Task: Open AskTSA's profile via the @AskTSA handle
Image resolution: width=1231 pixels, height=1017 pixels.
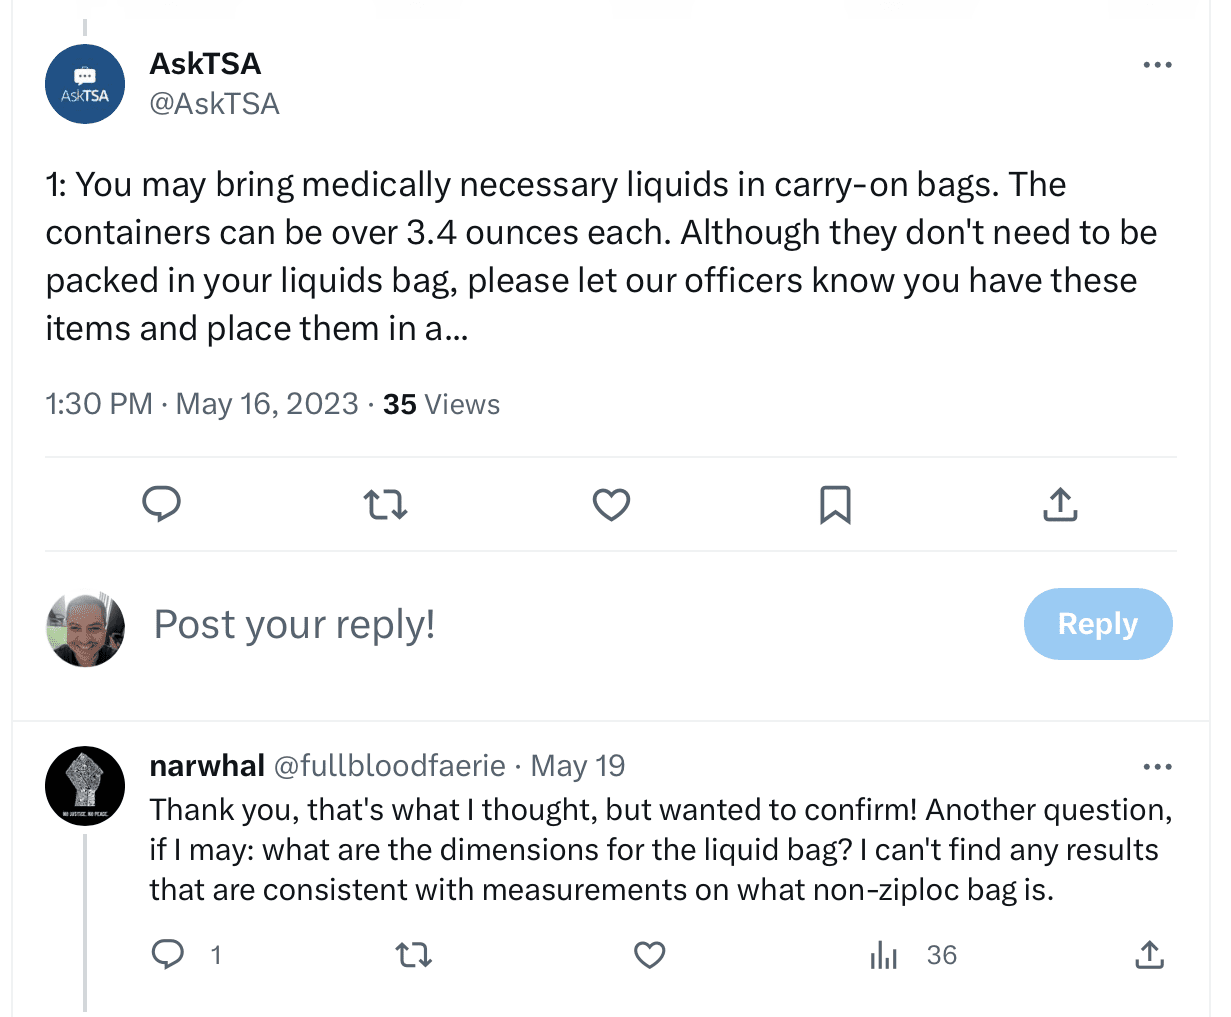Action: point(215,103)
